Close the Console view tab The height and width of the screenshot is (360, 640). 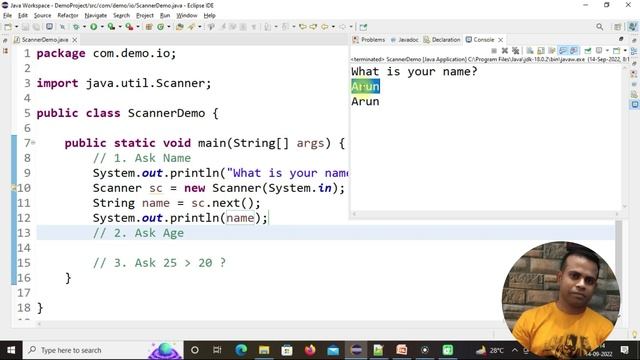tap(500, 40)
